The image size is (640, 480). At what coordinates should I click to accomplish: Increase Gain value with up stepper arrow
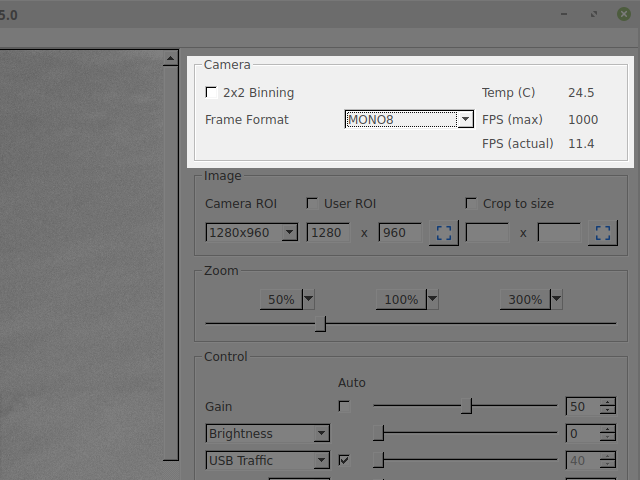[608, 402]
